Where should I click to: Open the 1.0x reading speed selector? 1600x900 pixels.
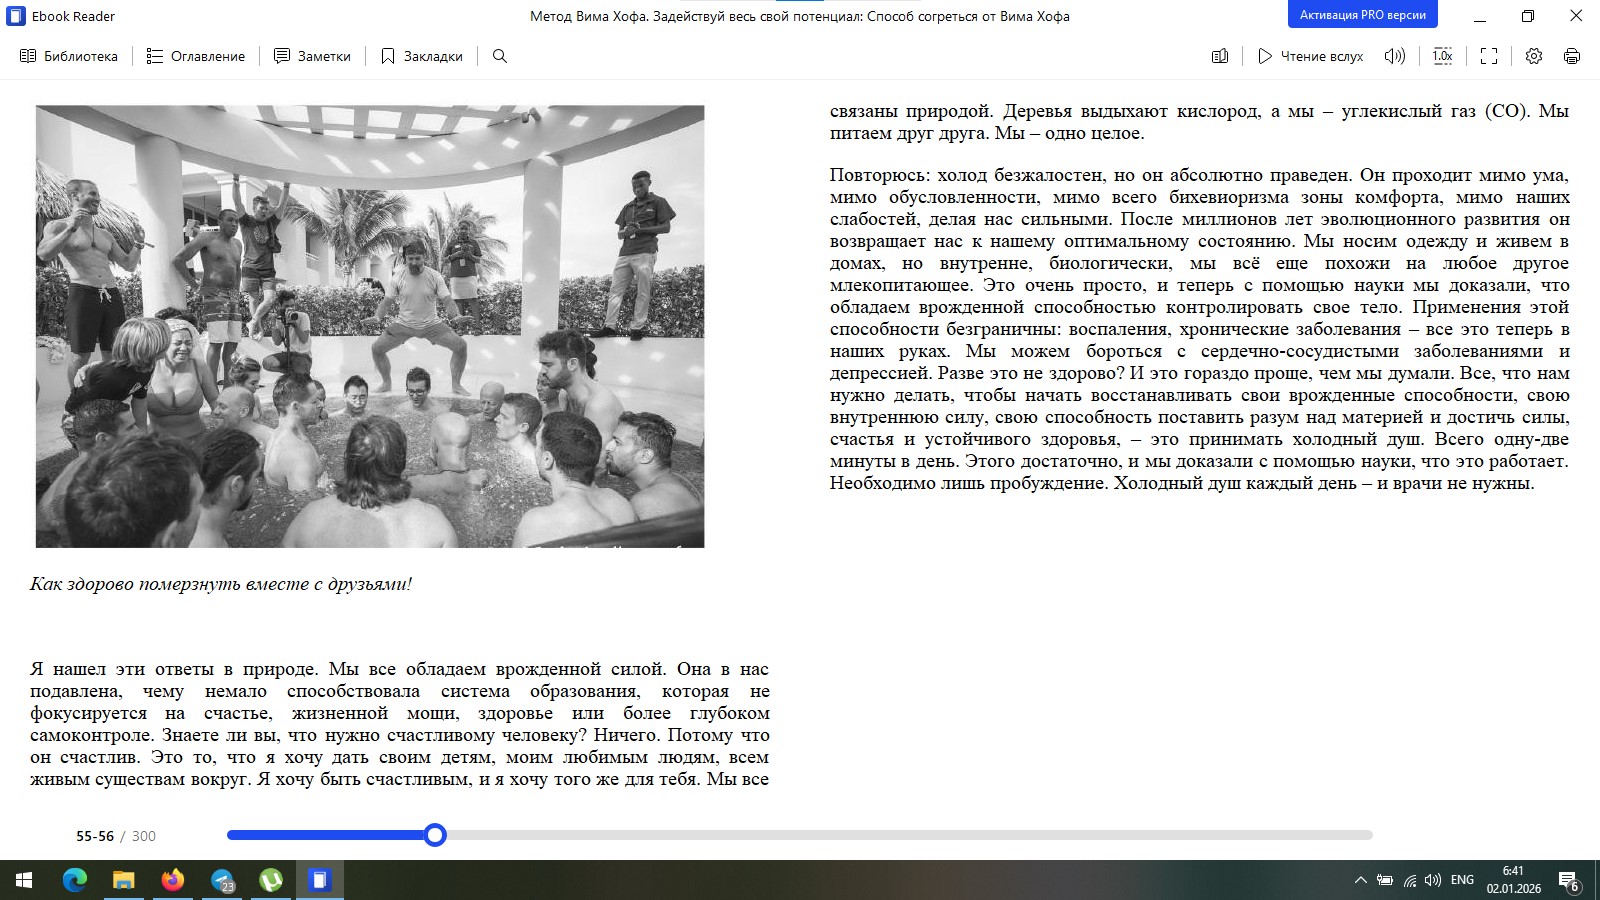(1442, 56)
